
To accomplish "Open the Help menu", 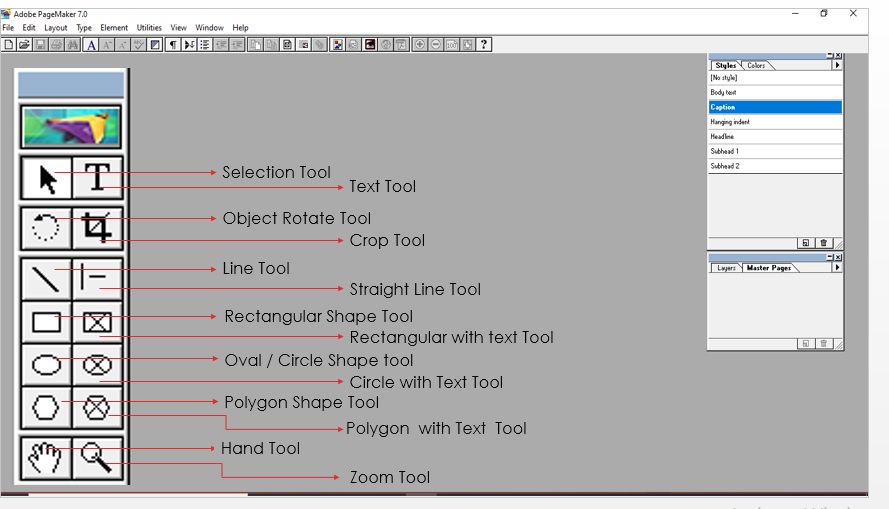I will click(x=240, y=27).
